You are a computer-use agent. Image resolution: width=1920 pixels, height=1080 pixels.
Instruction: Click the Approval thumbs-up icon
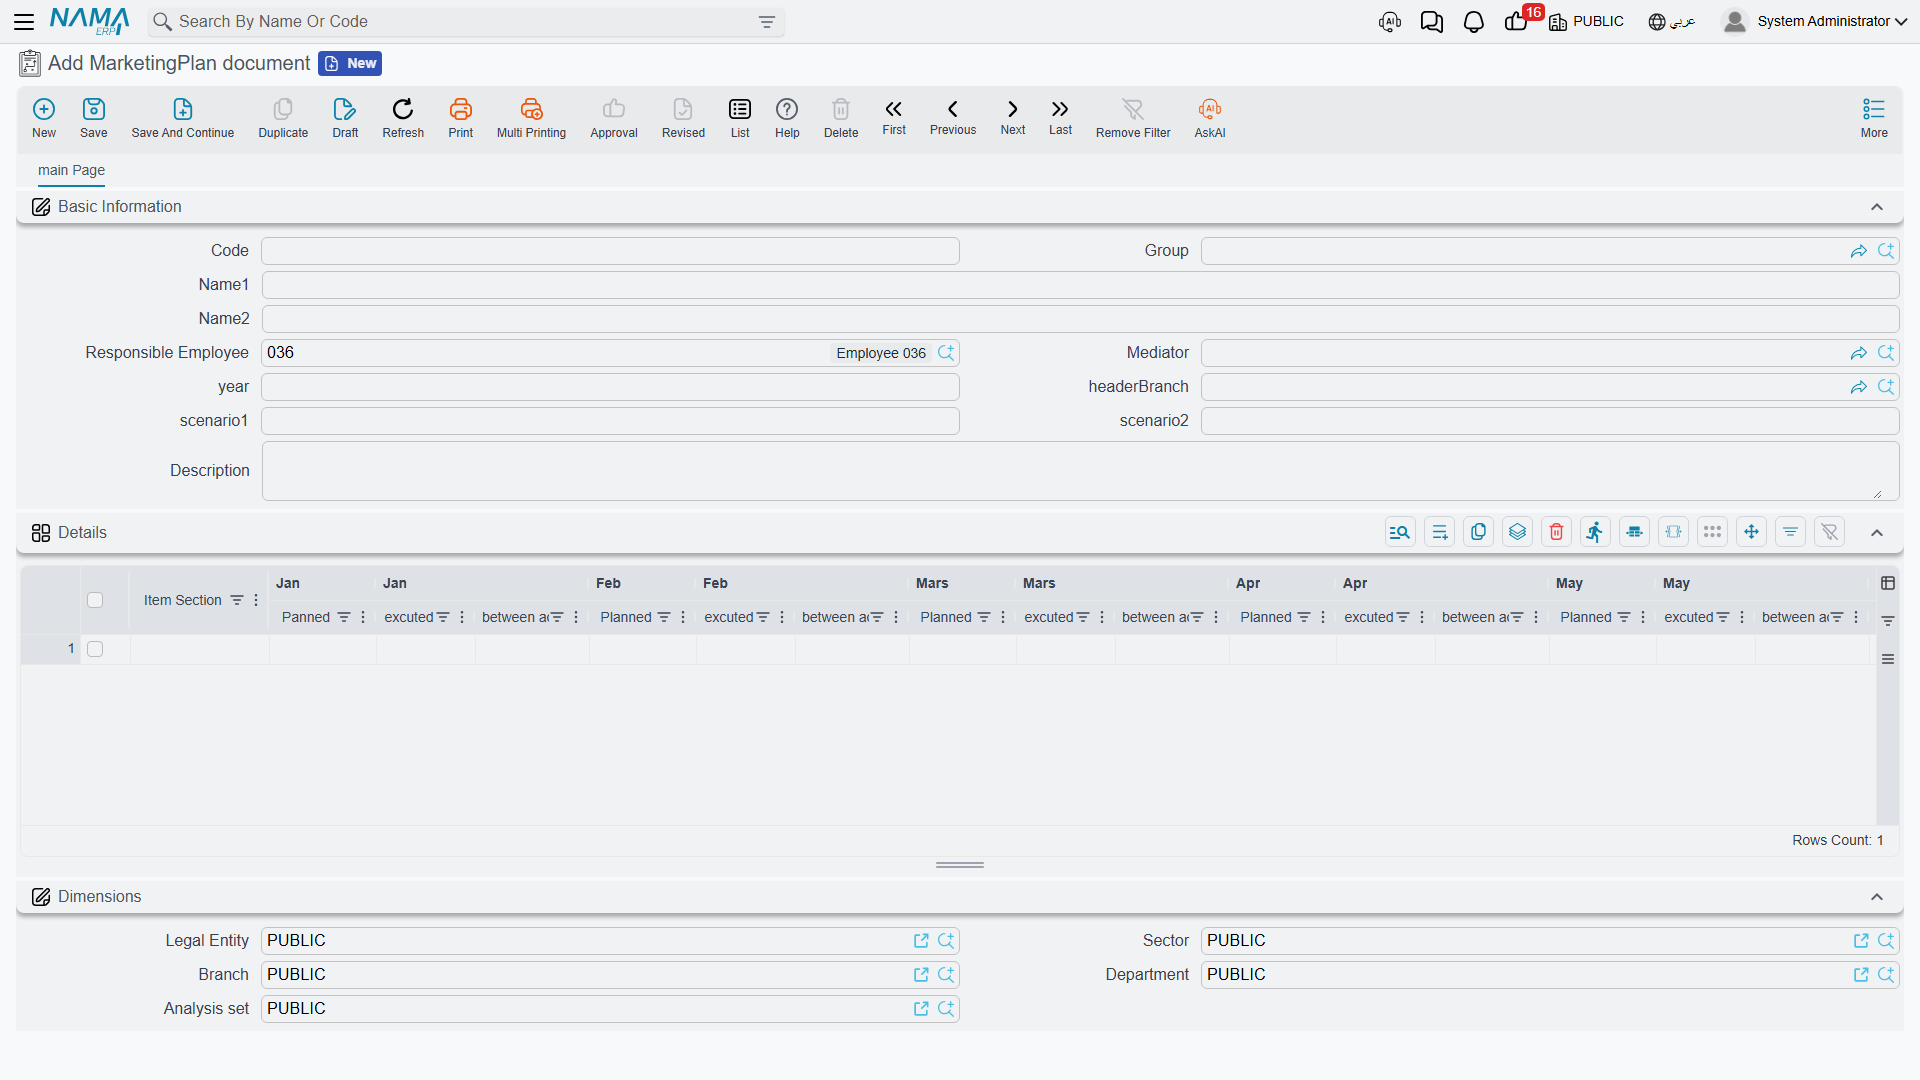(x=614, y=109)
